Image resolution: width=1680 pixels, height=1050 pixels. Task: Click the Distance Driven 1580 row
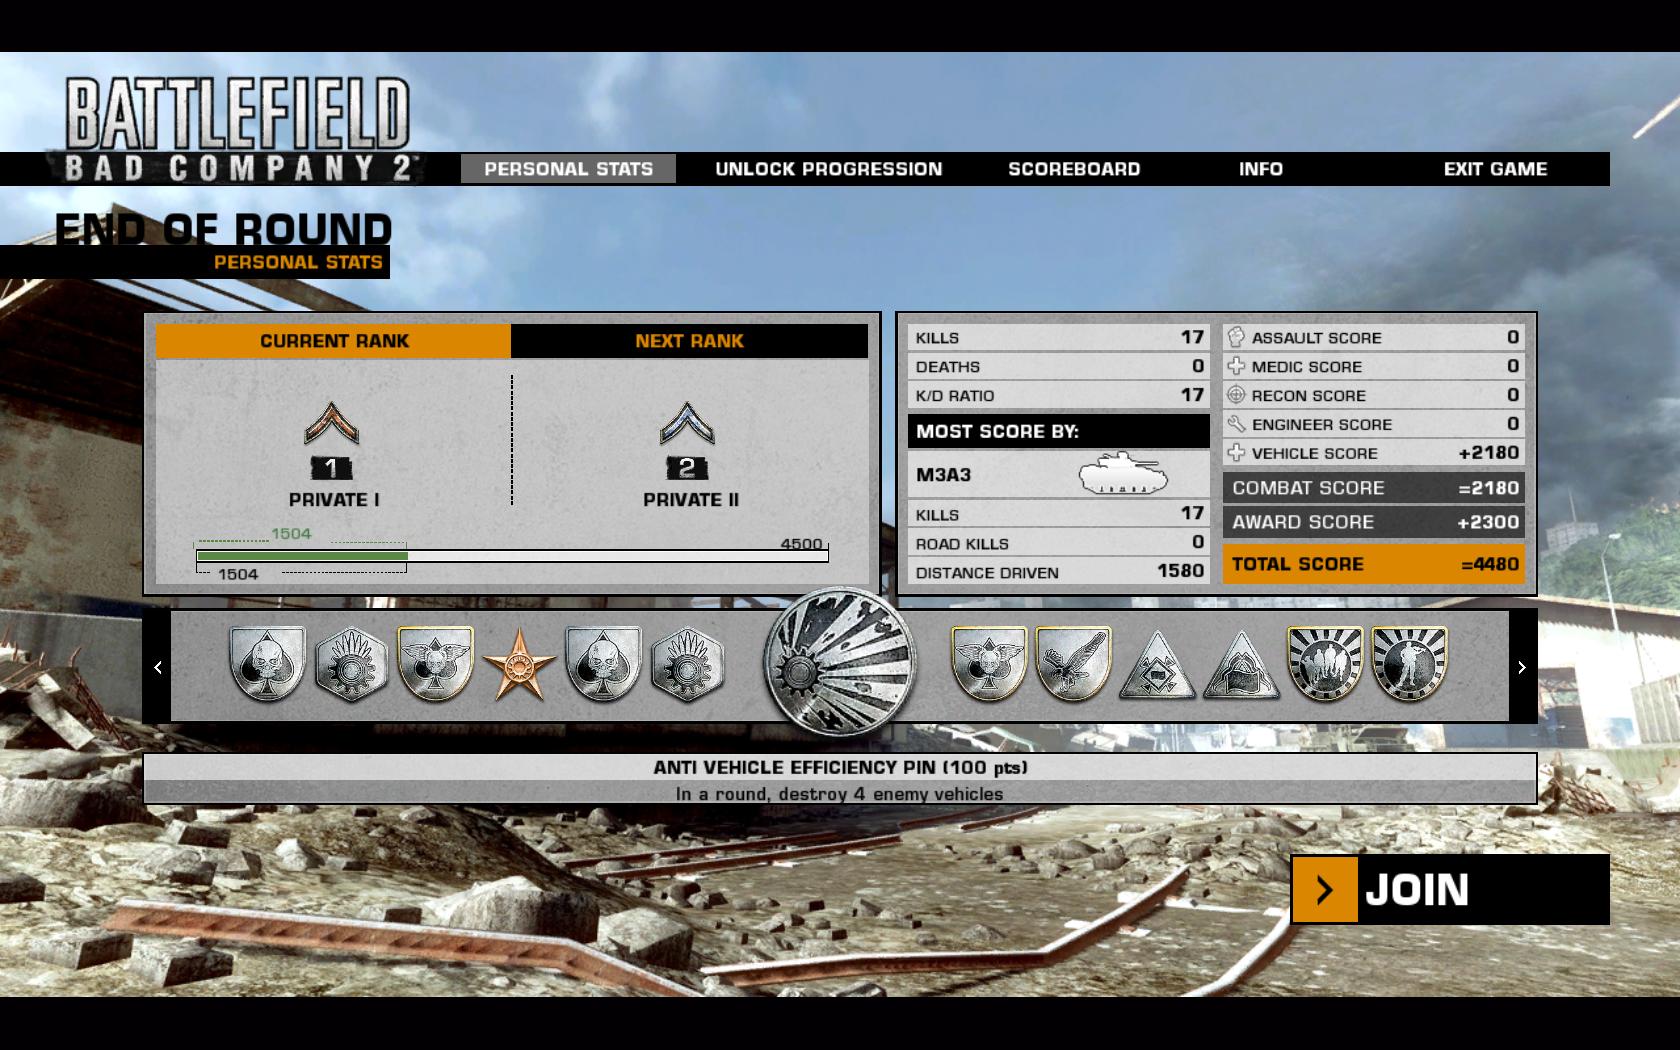[1058, 572]
